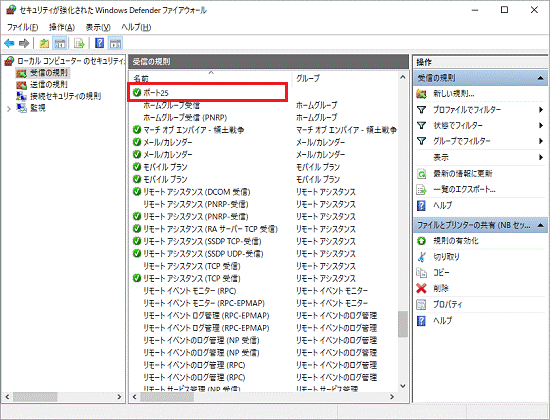550x420 pixels.
Task: Click the Up one level folder icon
Action: 44,44
